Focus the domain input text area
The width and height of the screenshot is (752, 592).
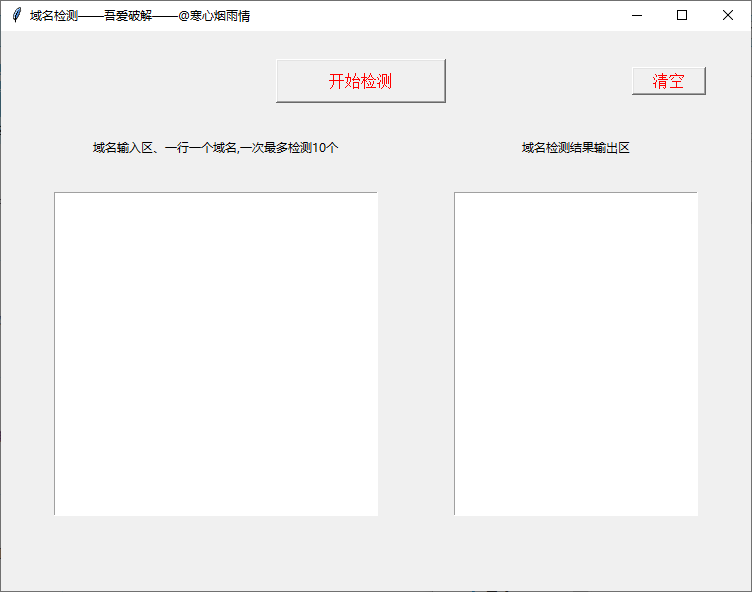click(216, 354)
